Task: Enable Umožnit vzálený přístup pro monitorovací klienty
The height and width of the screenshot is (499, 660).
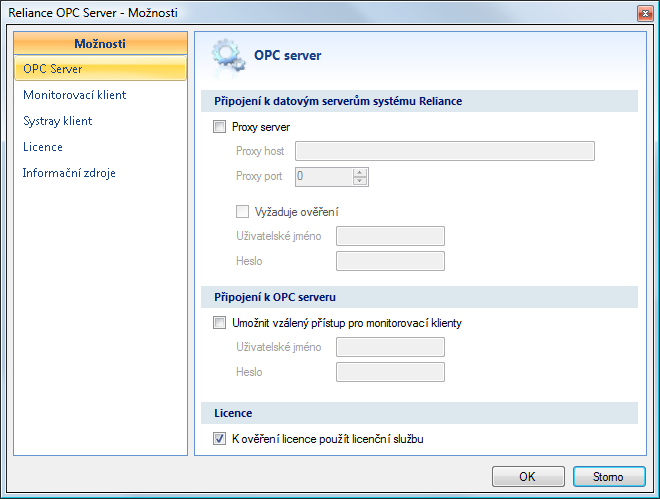Action: pos(219,323)
